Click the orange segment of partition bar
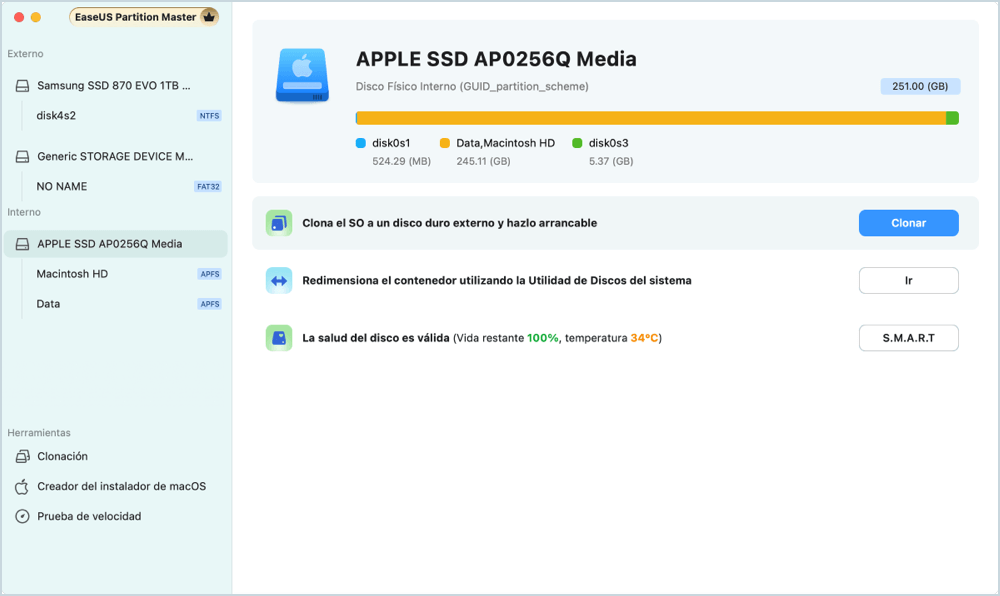Viewport: 1000px width, 596px height. (x=651, y=118)
